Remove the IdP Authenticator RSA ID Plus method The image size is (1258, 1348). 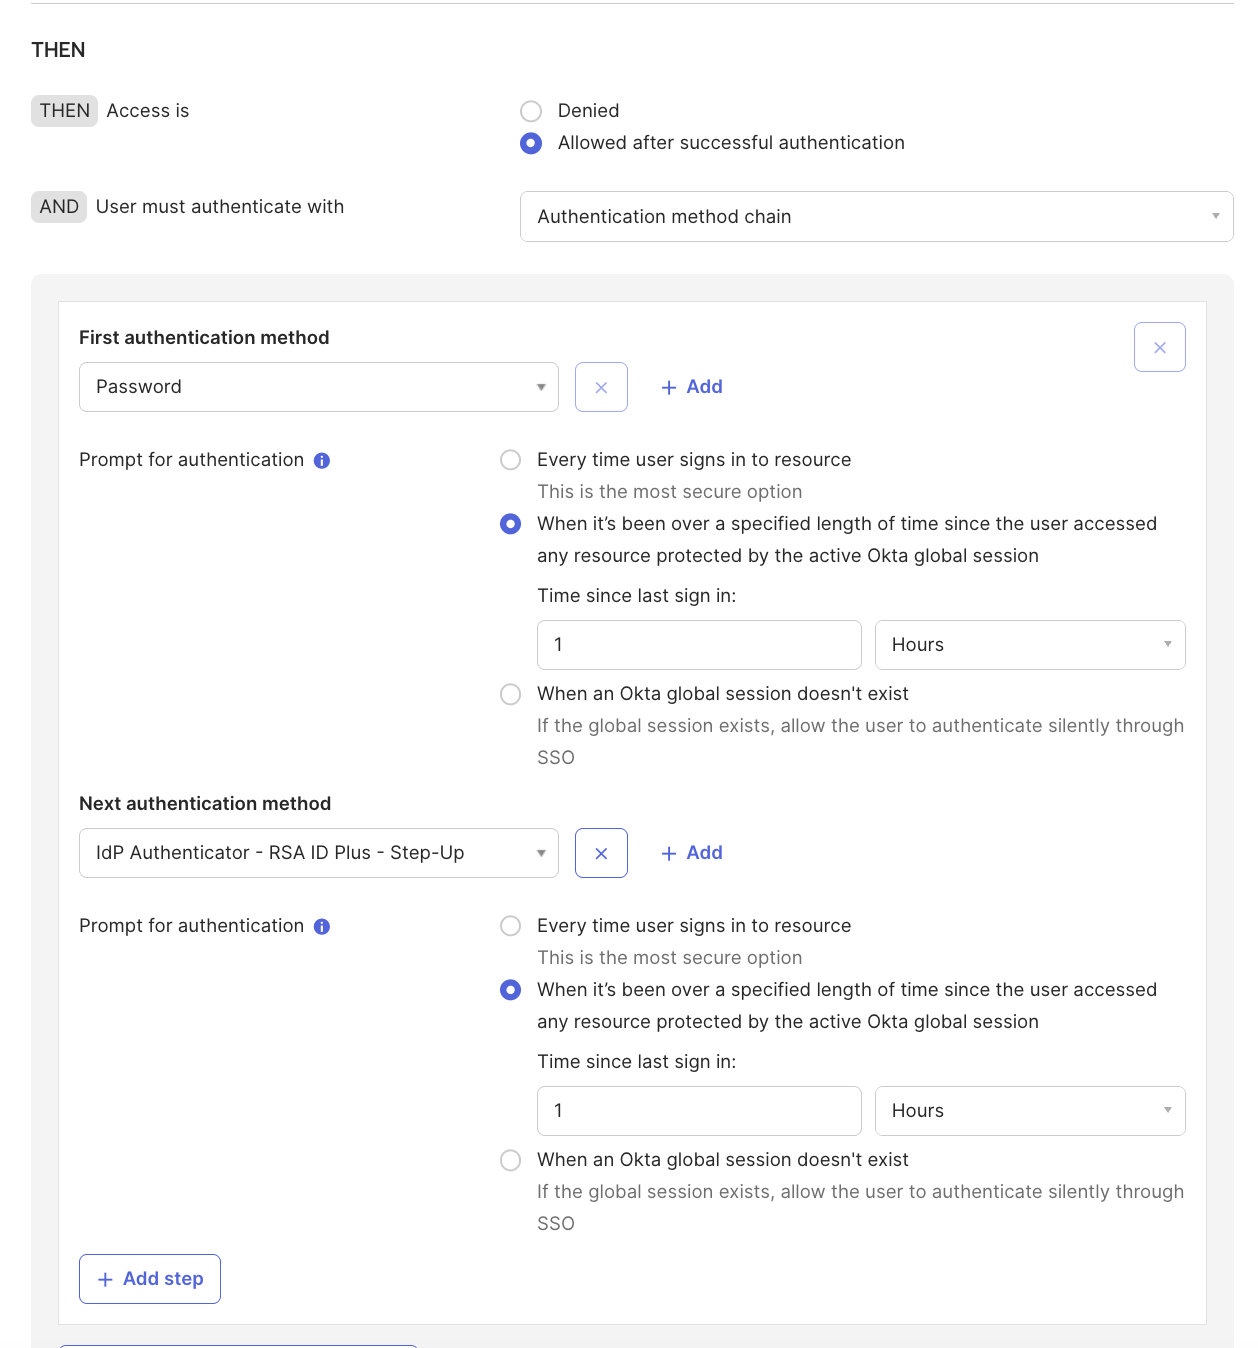pyautogui.click(x=601, y=853)
